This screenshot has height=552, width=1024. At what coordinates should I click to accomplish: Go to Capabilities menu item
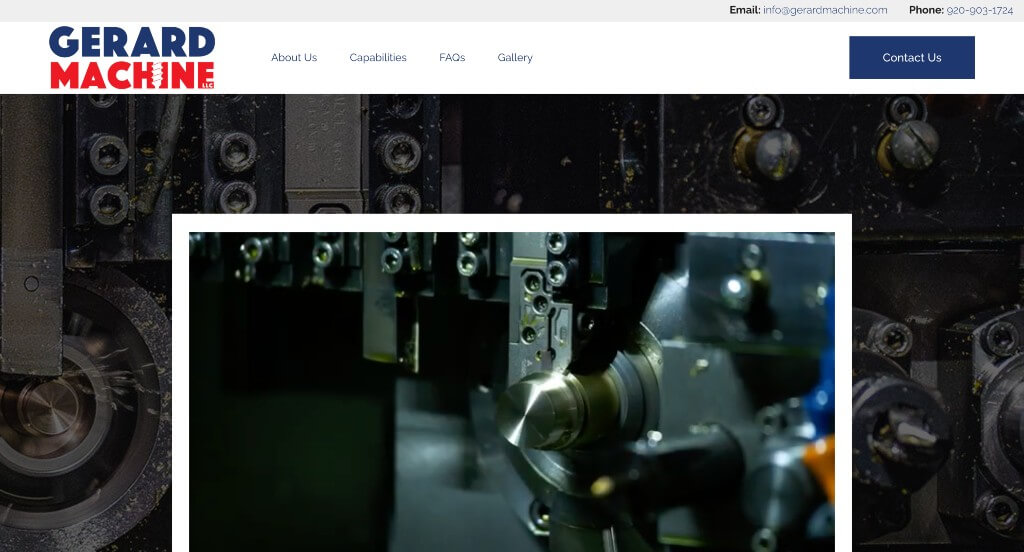pos(377,57)
